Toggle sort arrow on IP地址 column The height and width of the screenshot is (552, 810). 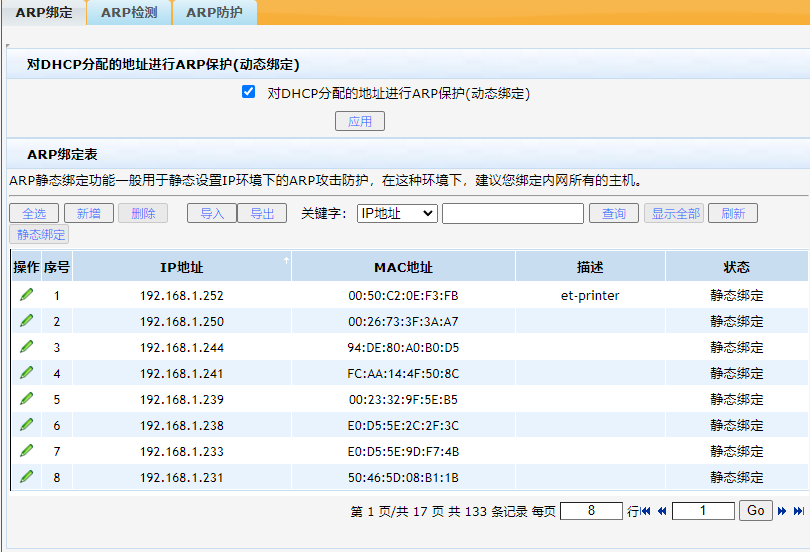[x=286, y=260]
